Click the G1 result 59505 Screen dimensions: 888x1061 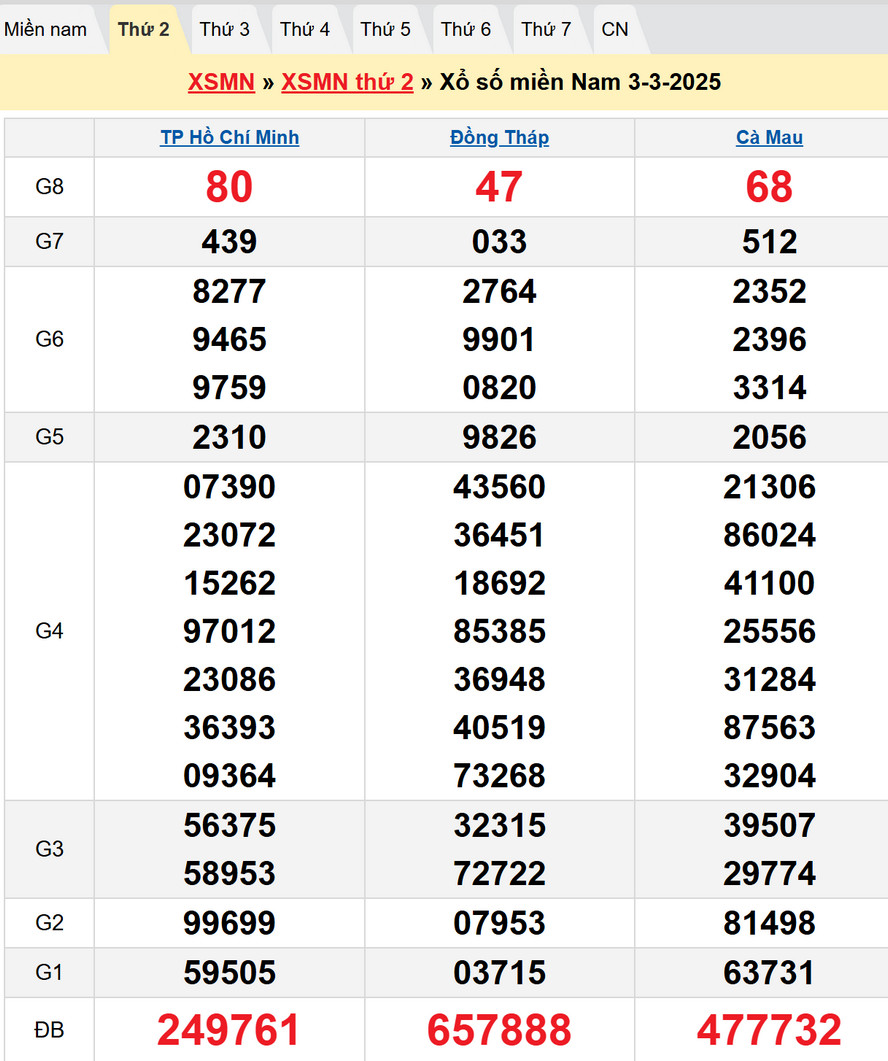coord(229,972)
